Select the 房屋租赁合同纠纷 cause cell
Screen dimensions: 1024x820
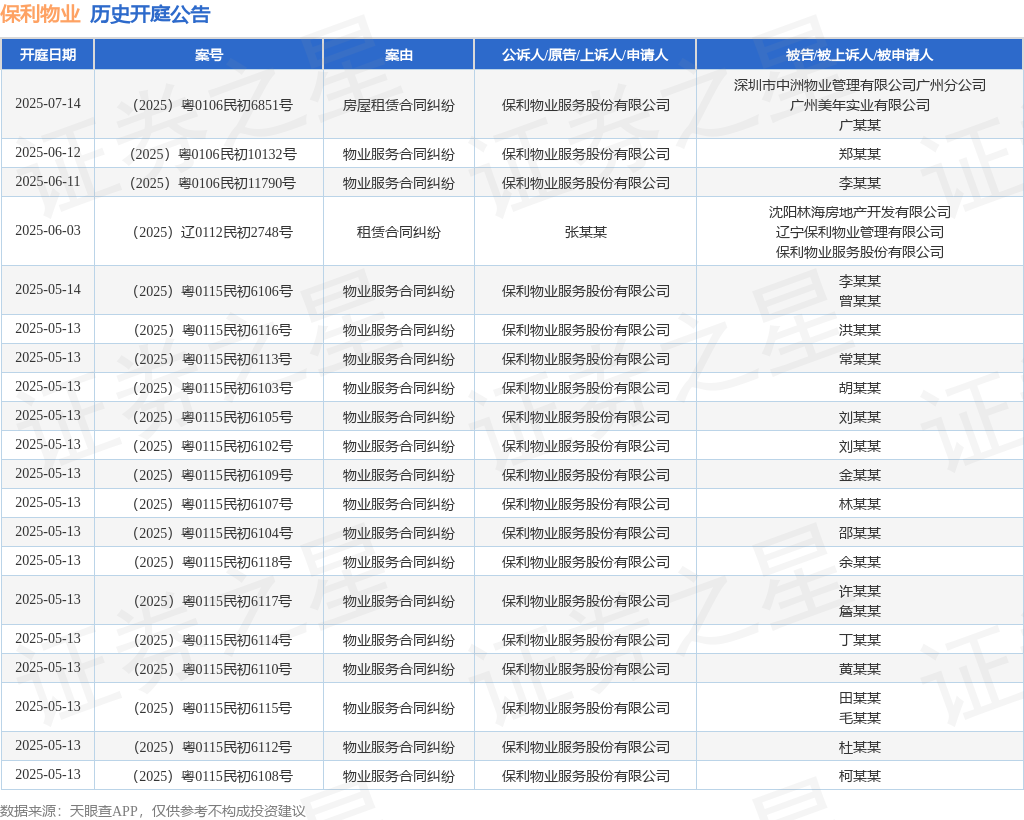point(398,105)
